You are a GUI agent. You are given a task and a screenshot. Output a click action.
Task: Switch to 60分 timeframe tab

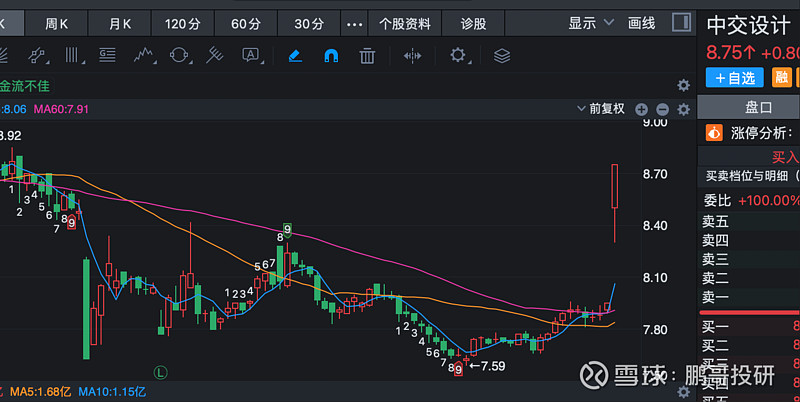point(246,22)
